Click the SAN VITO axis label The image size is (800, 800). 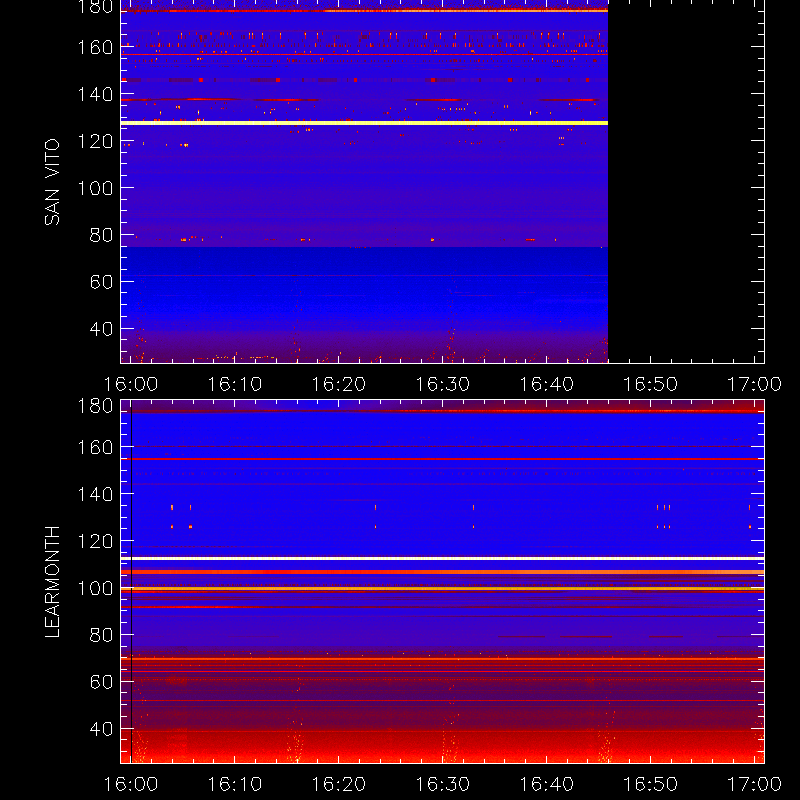(52, 182)
